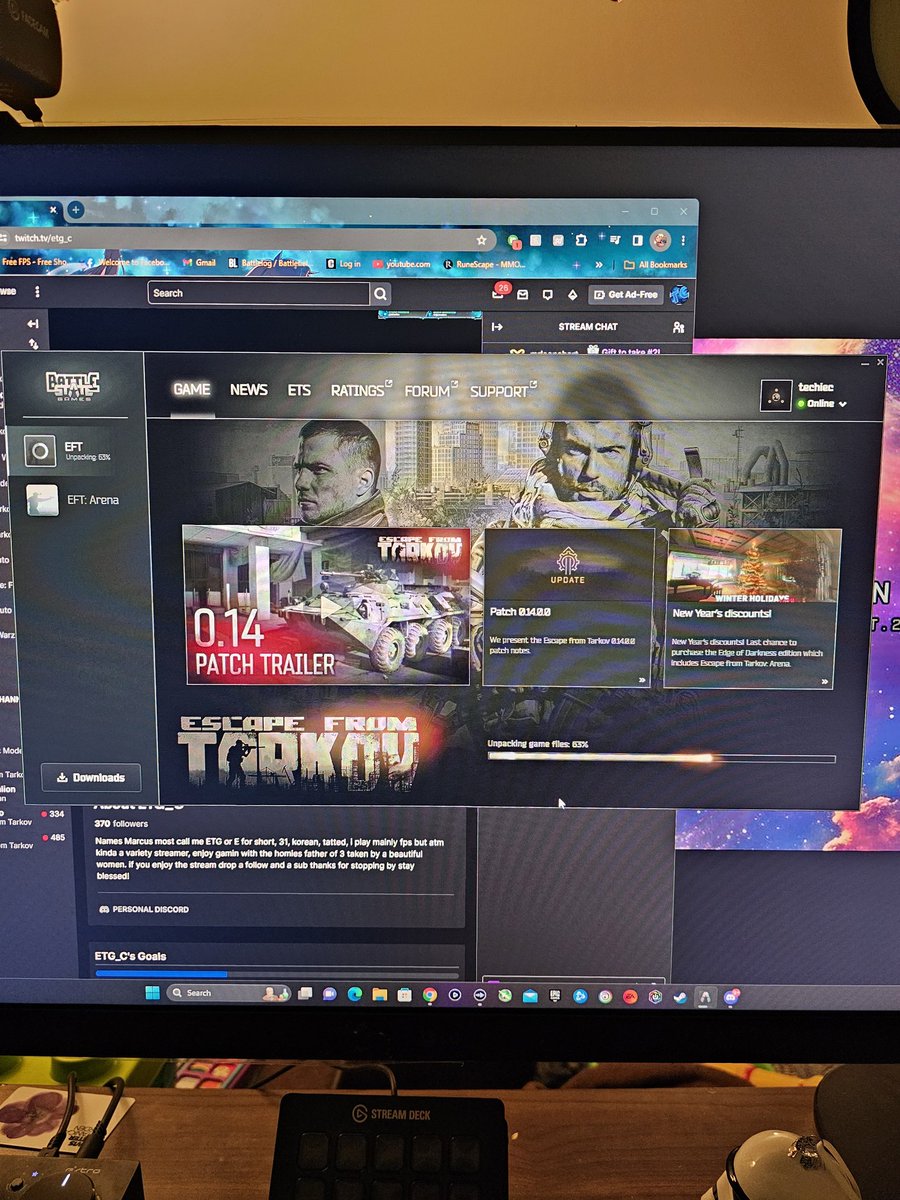Image resolution: width=900 pixels, height=1200 pixels.
Task: Open the Microsoft Store taskbar icon
Action: pyautogui.click(x=404, y=995)
